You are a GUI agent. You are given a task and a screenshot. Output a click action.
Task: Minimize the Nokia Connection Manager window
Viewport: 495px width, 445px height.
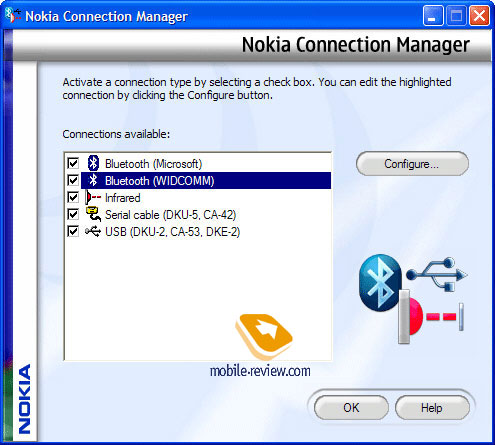pos(433,16)
